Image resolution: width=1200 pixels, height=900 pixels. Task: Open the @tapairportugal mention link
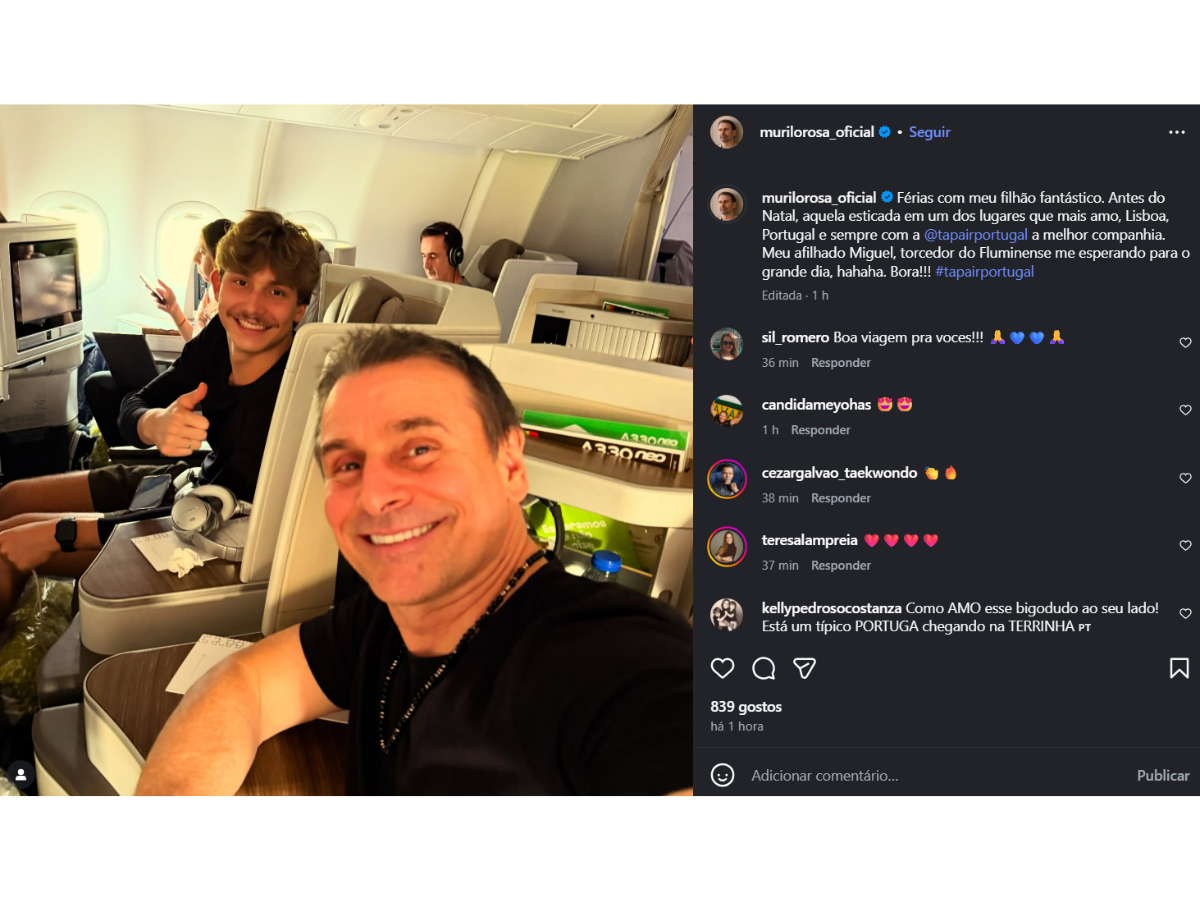[x=975, y=235]
